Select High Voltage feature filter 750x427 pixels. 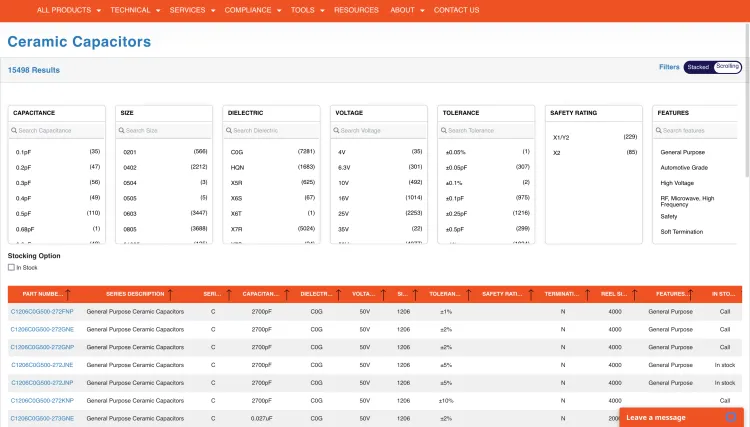[677, 183]
